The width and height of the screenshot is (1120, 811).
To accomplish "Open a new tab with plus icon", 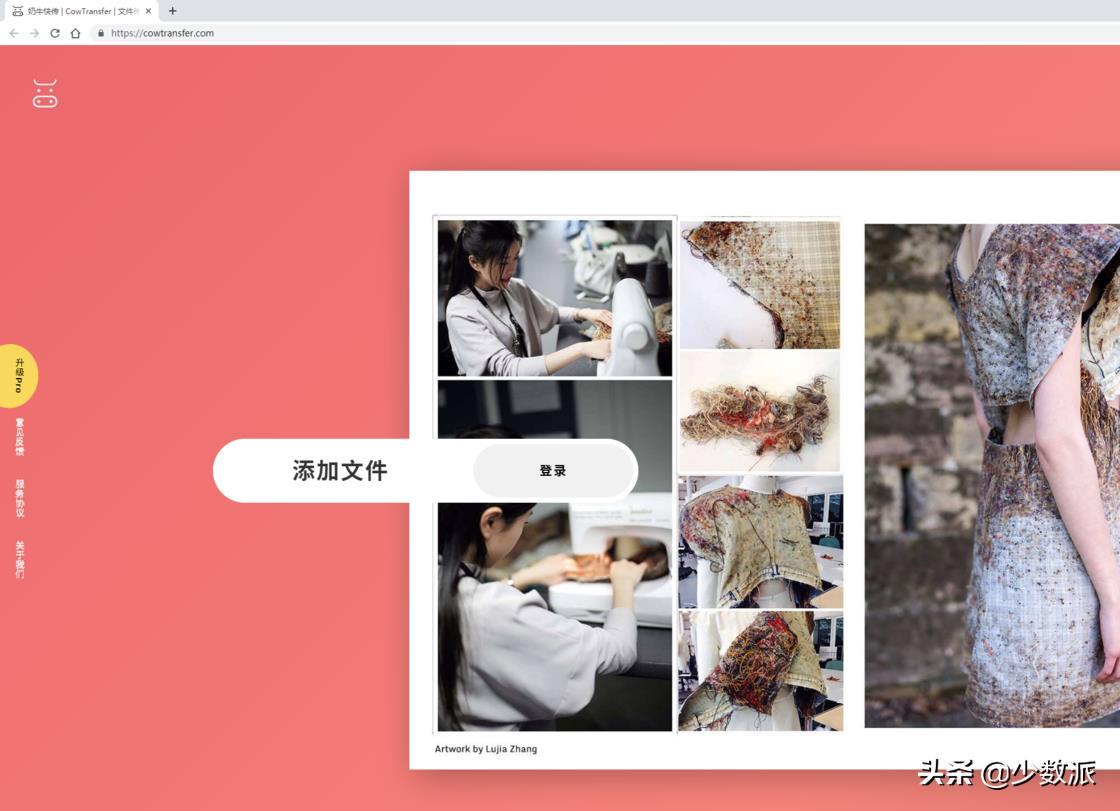I will (x=172, y=11).
